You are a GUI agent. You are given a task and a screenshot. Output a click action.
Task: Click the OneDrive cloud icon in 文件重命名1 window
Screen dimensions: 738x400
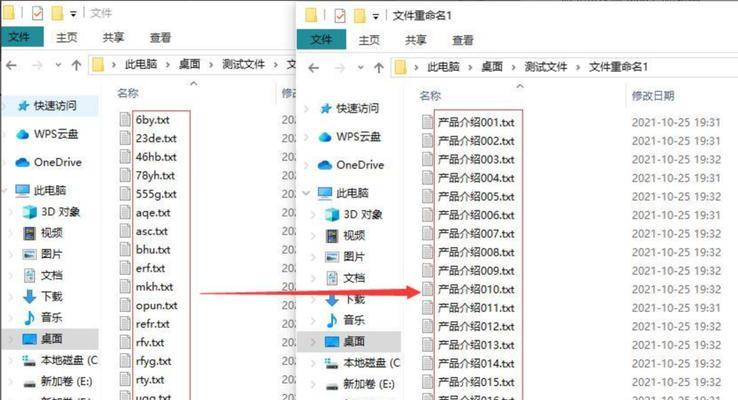tap(325, 165)
